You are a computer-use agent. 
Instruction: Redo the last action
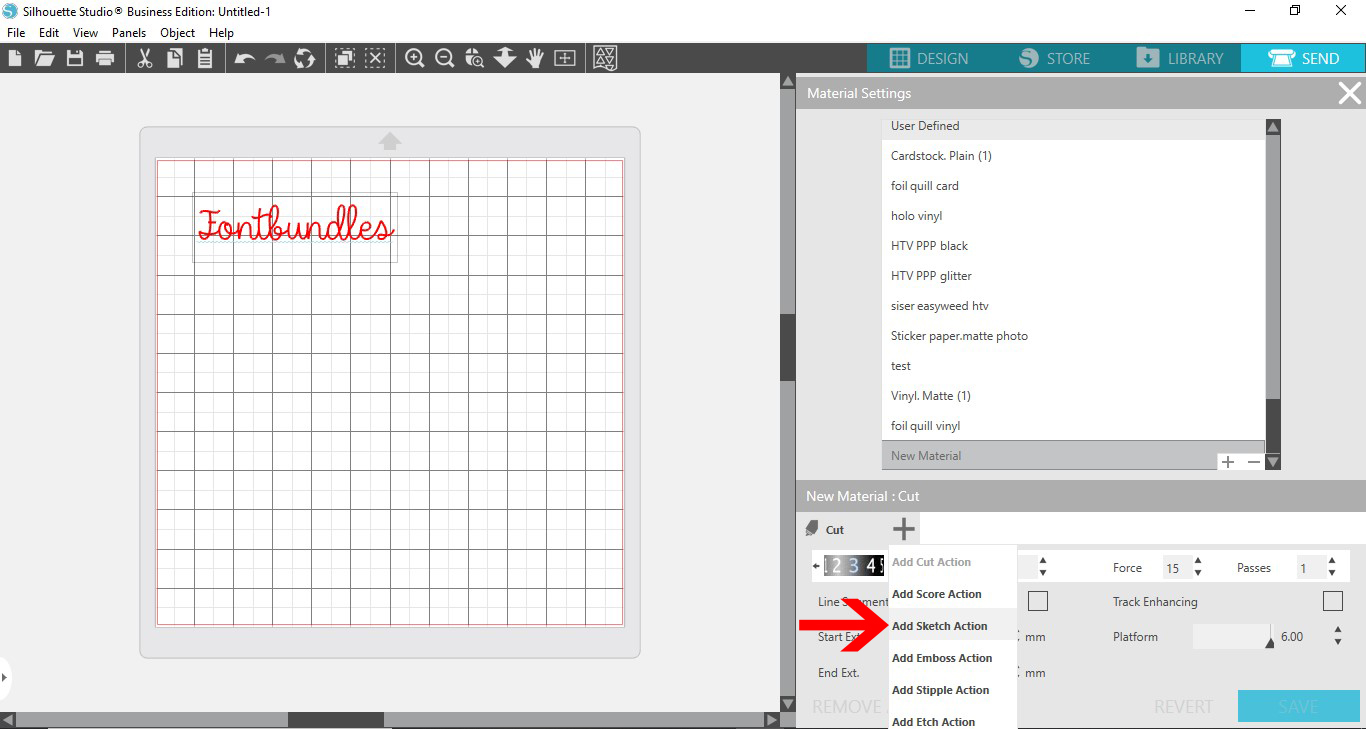click(x=275, y=59)
